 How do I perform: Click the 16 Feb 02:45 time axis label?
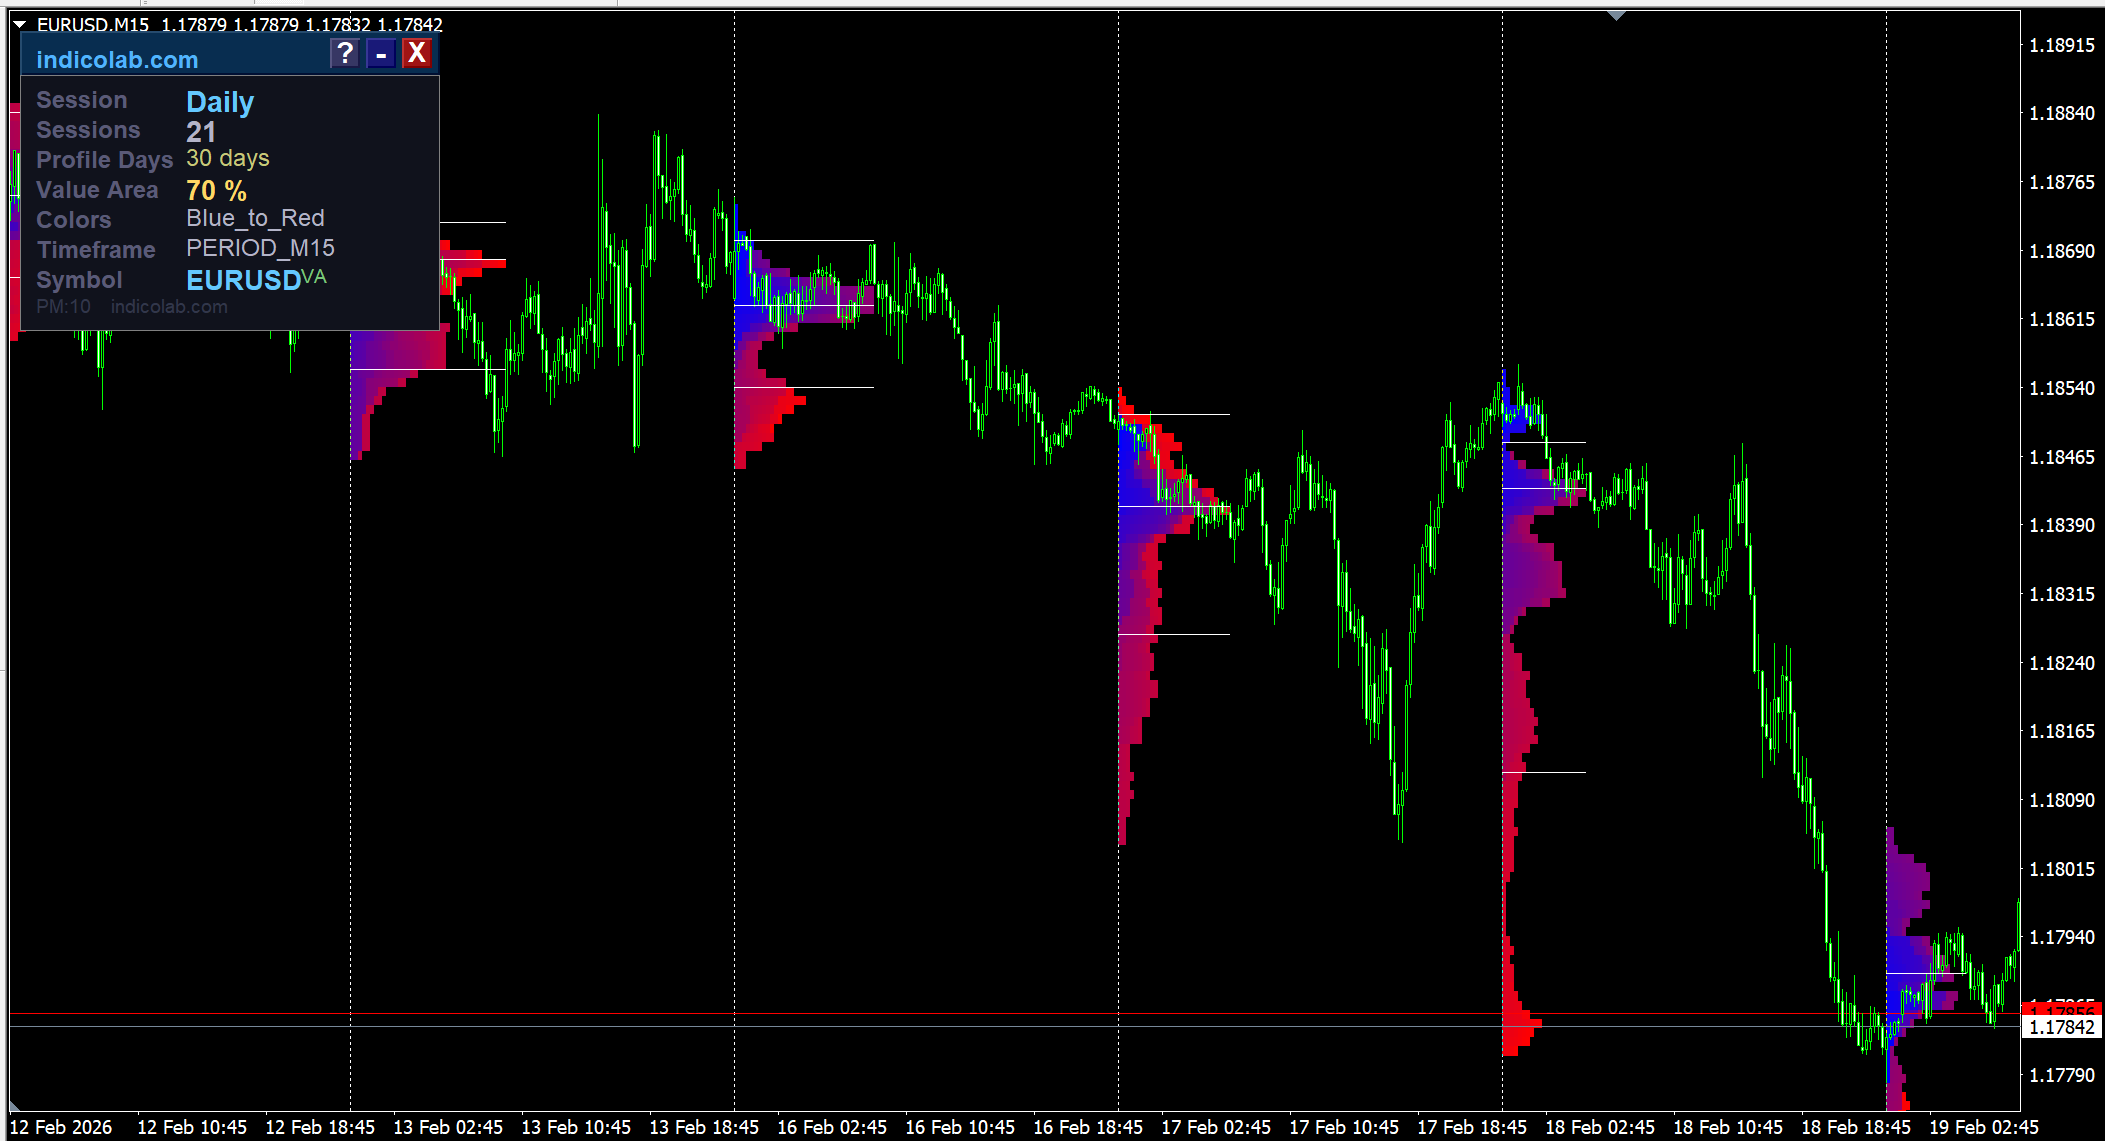click(832, 1127)
